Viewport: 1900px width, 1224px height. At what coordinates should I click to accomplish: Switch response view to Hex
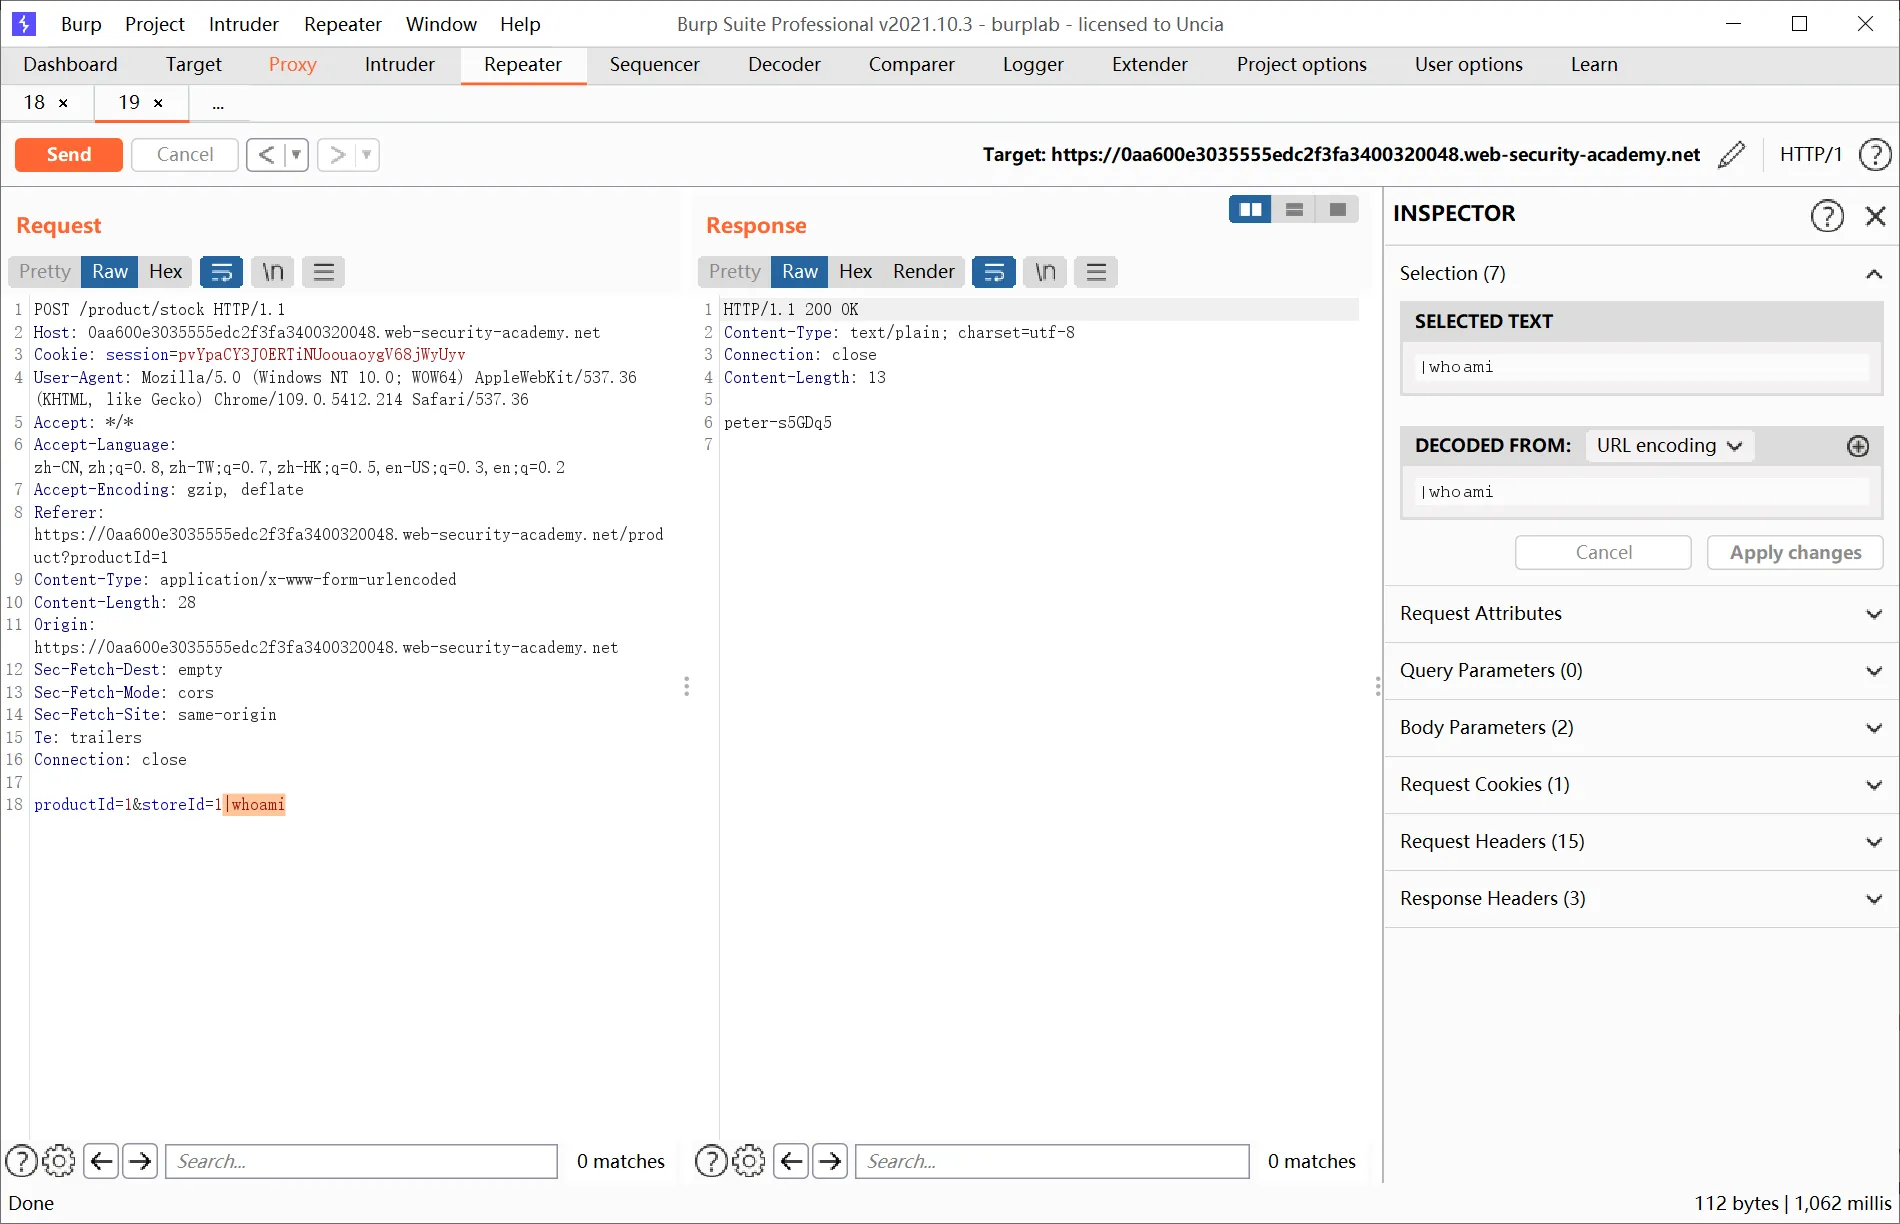pos(855,272)
